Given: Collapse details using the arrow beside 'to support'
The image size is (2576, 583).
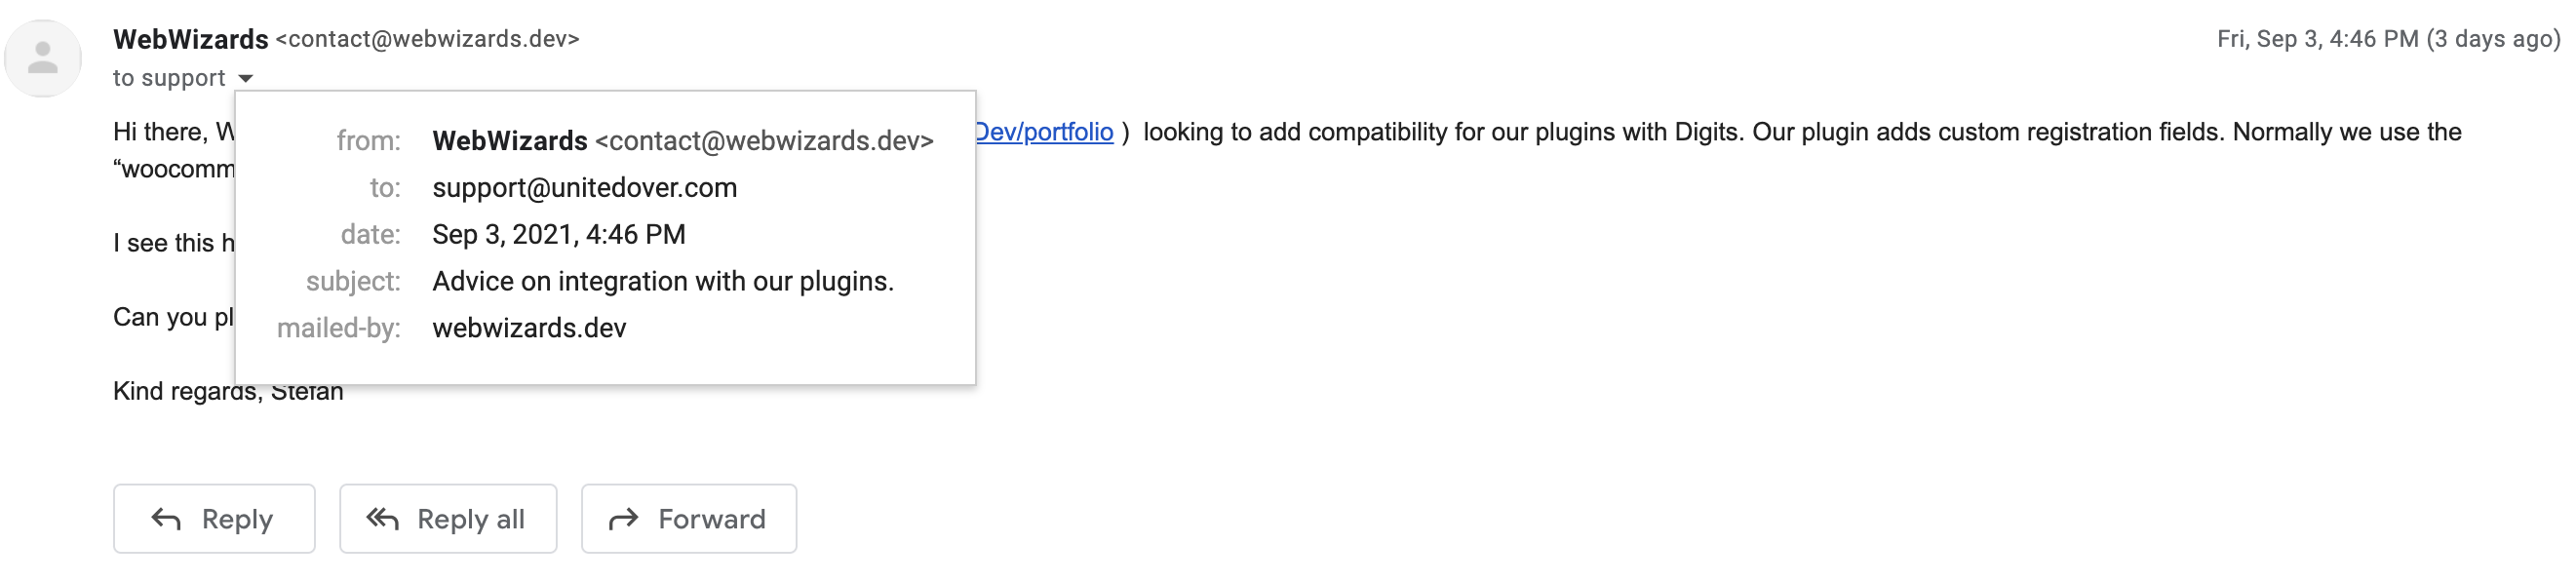Looking at the screenshot, I should point(246,78).
